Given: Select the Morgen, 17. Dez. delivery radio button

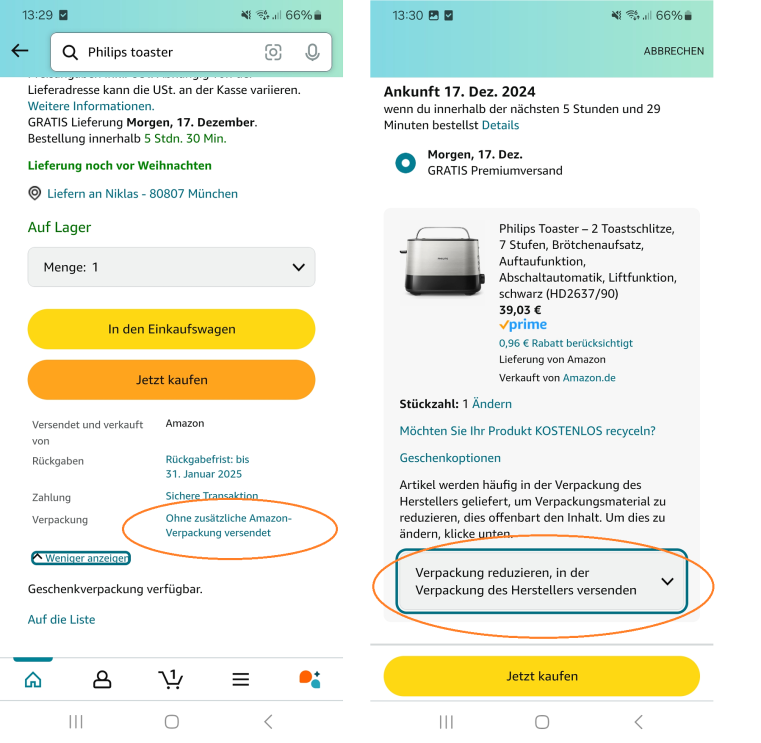Looking at the screenshot, I should point(406,163).
